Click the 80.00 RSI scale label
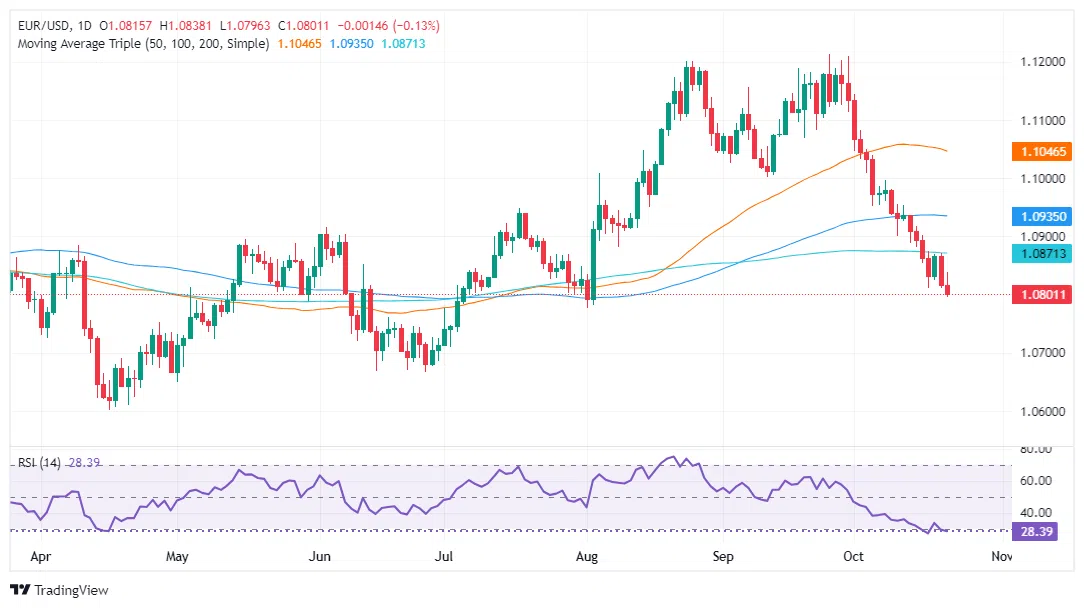The image size is (1084, 608). pyautogui.click(x=1038, y=451)
